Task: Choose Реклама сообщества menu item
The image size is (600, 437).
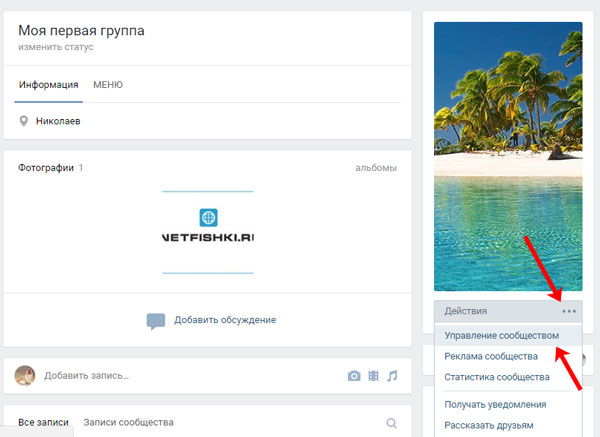Action: (491, 356)
